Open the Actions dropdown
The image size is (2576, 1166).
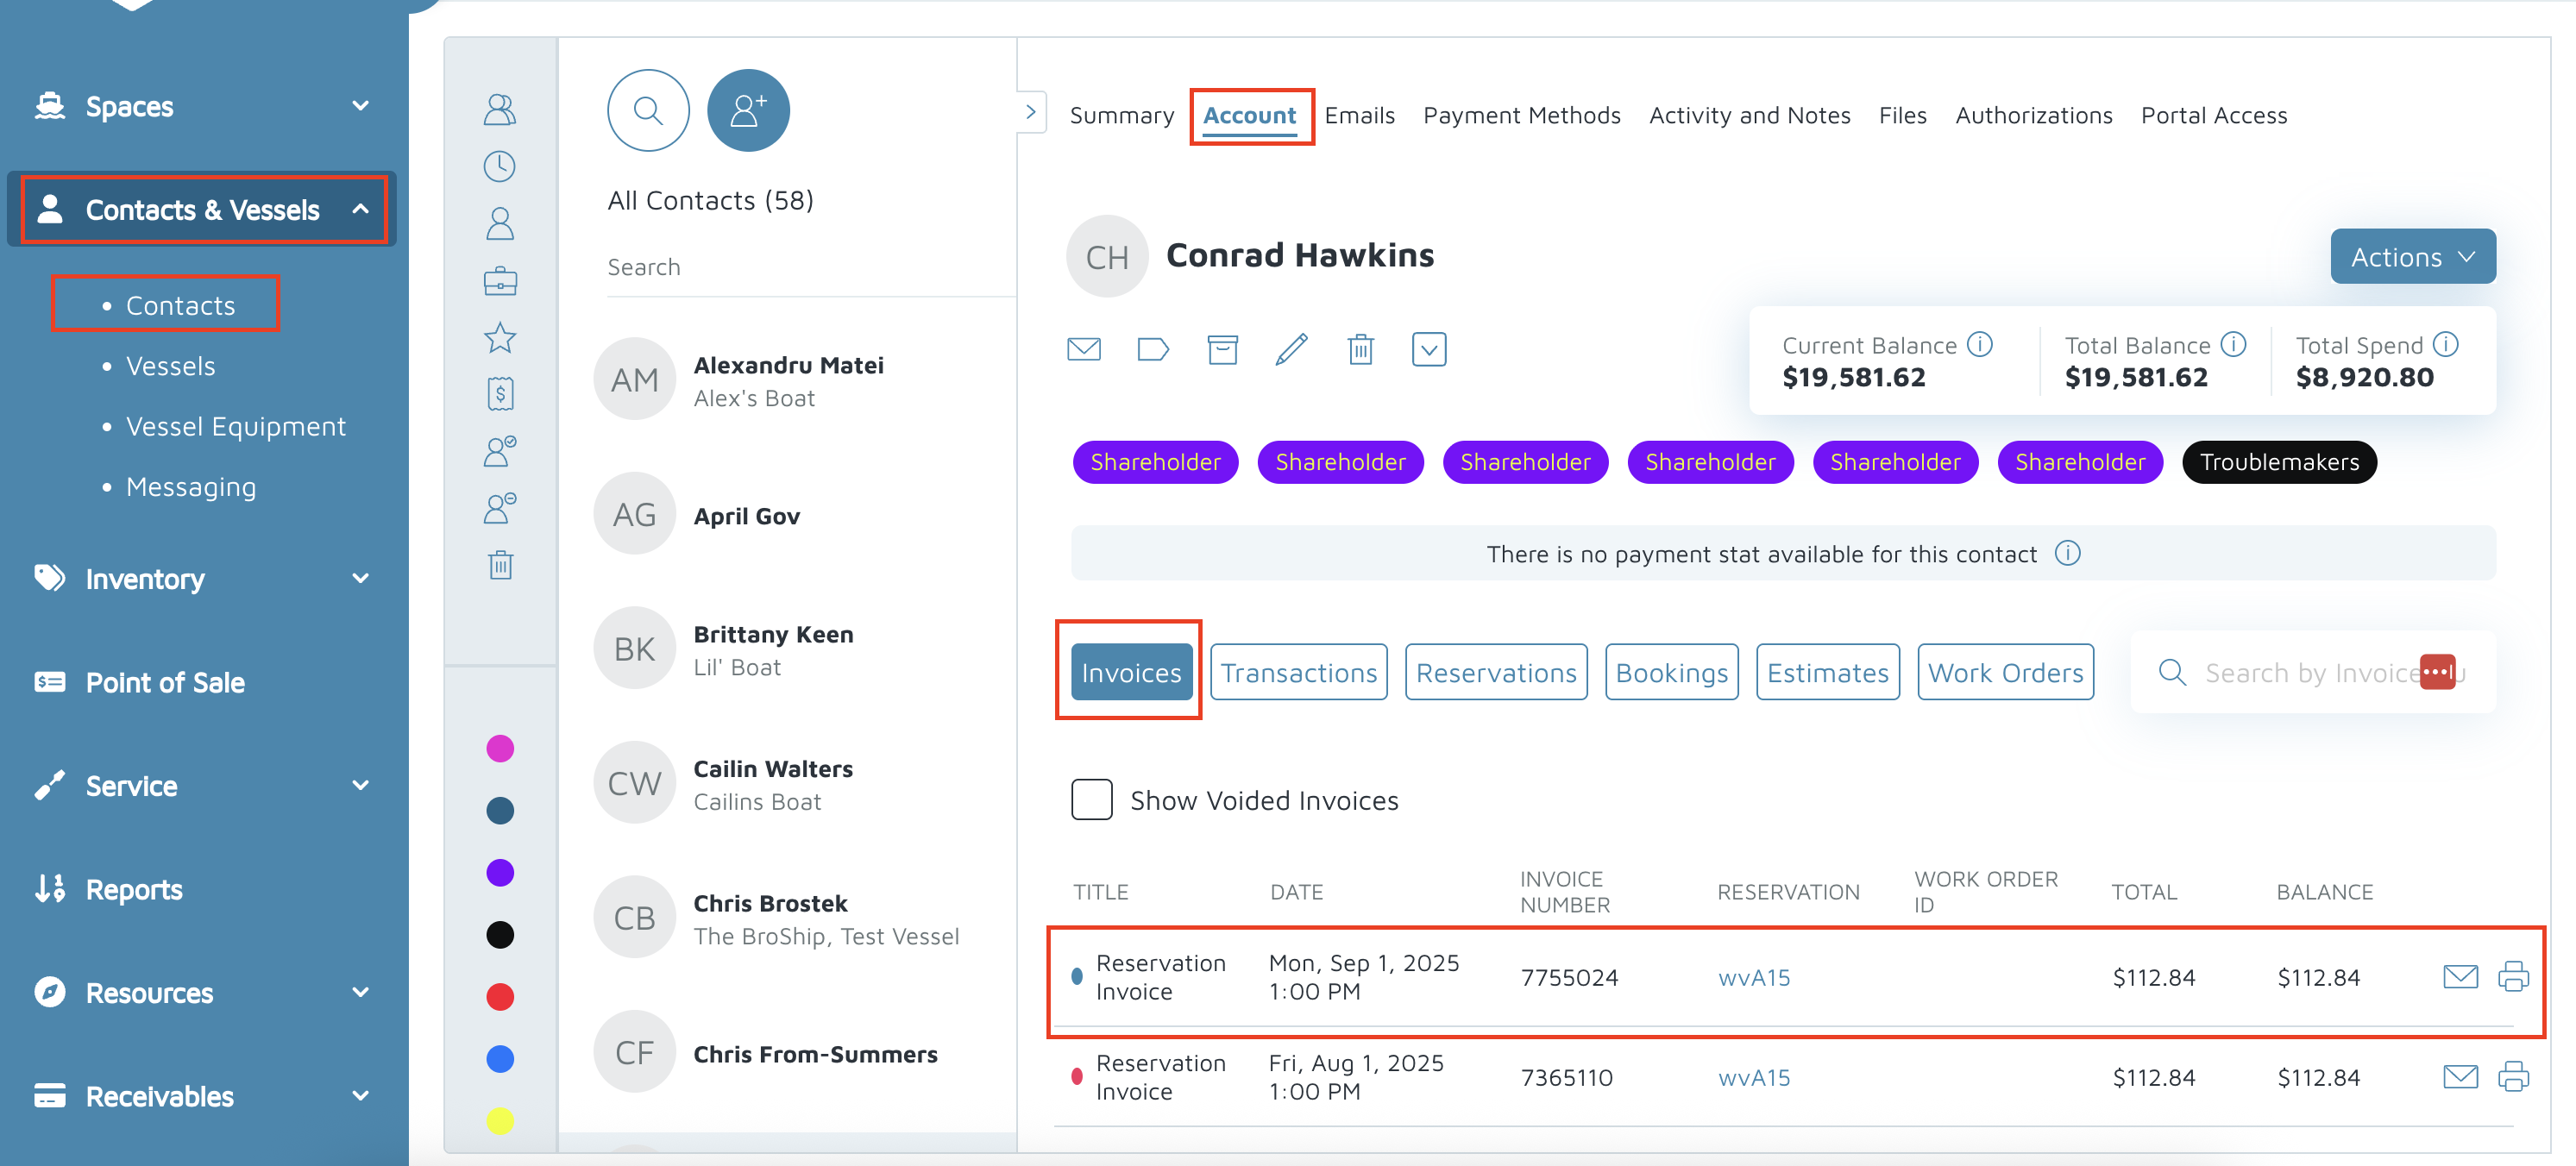(2411, 257)
